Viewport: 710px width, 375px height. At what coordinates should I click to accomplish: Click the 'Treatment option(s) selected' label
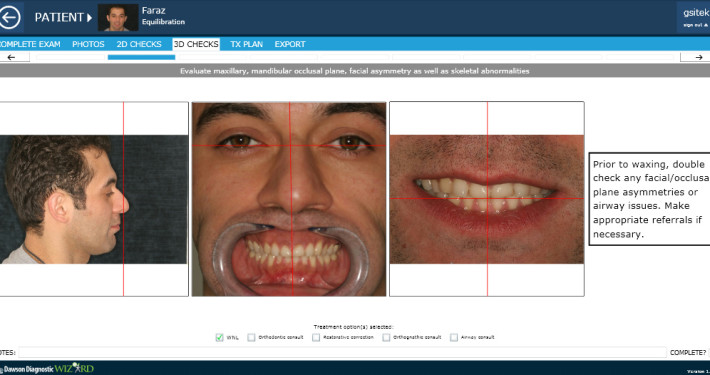point(354,327)
